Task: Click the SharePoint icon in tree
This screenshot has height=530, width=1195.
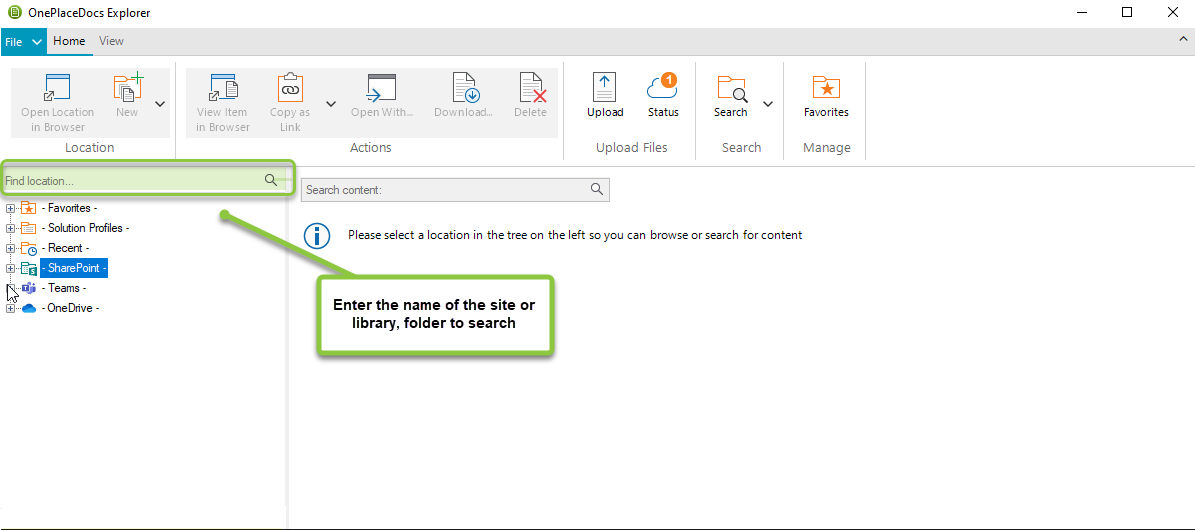Action: (29, 268)
